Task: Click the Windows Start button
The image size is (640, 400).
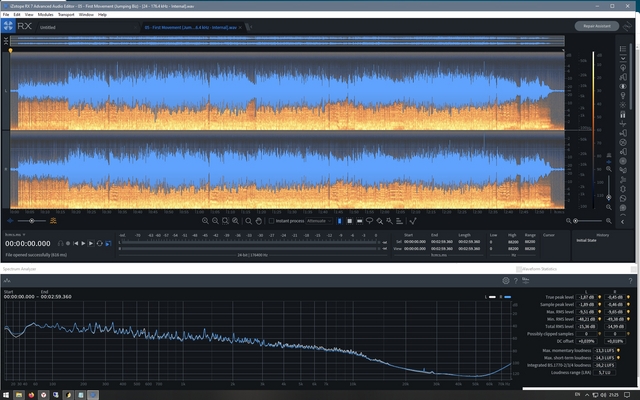Action: [6, 394]
